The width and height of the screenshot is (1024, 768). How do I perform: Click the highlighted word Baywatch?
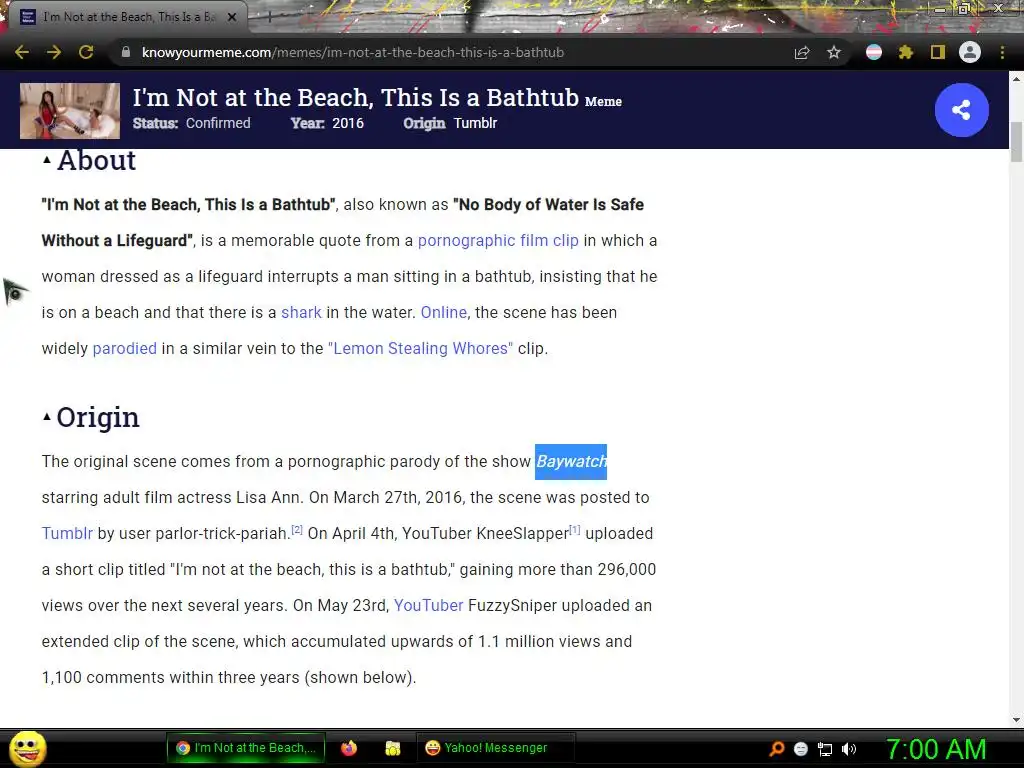click(x=571, y=462)
